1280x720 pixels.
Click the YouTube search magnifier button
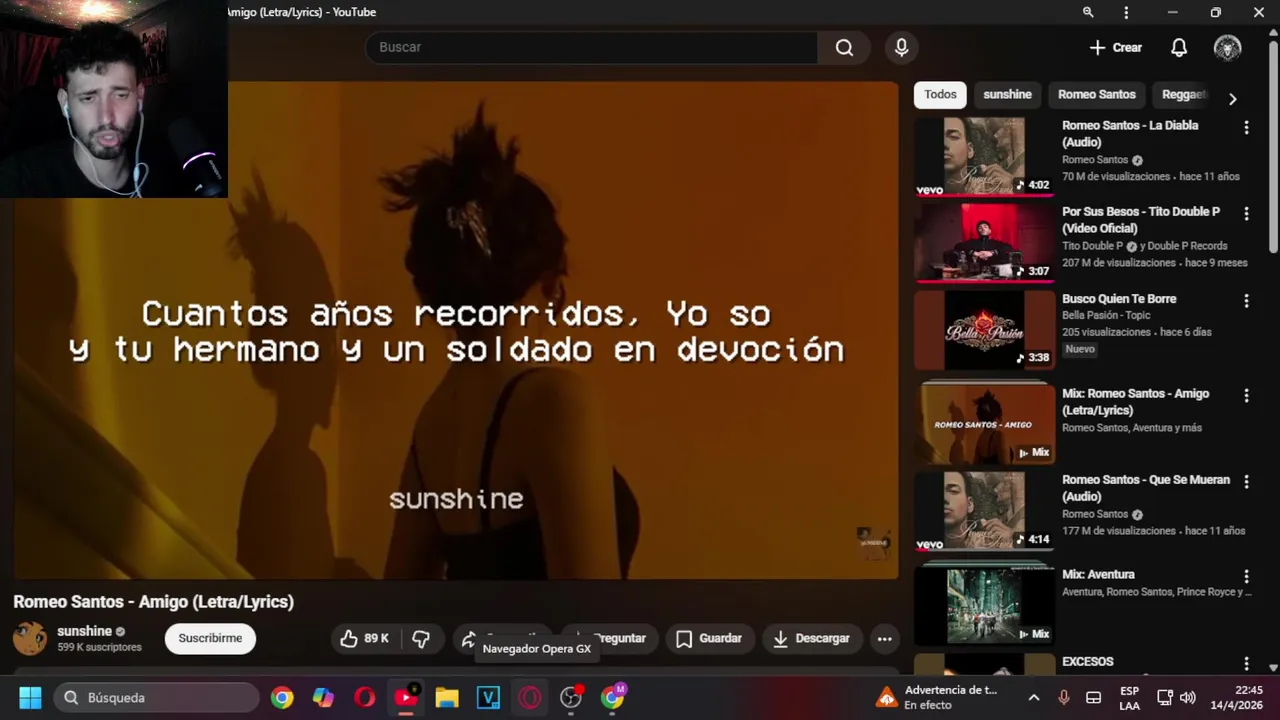[844, 47]
